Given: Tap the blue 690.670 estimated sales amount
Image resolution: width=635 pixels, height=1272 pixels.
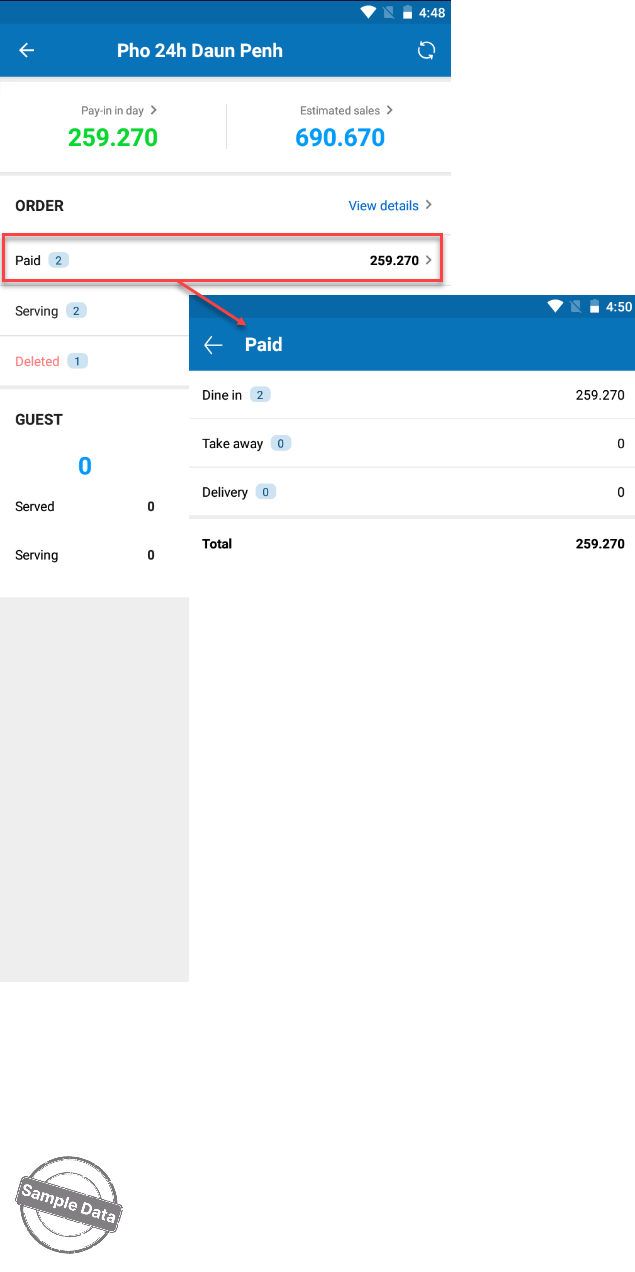Looking at the screenshot, I should click(340, 138).
